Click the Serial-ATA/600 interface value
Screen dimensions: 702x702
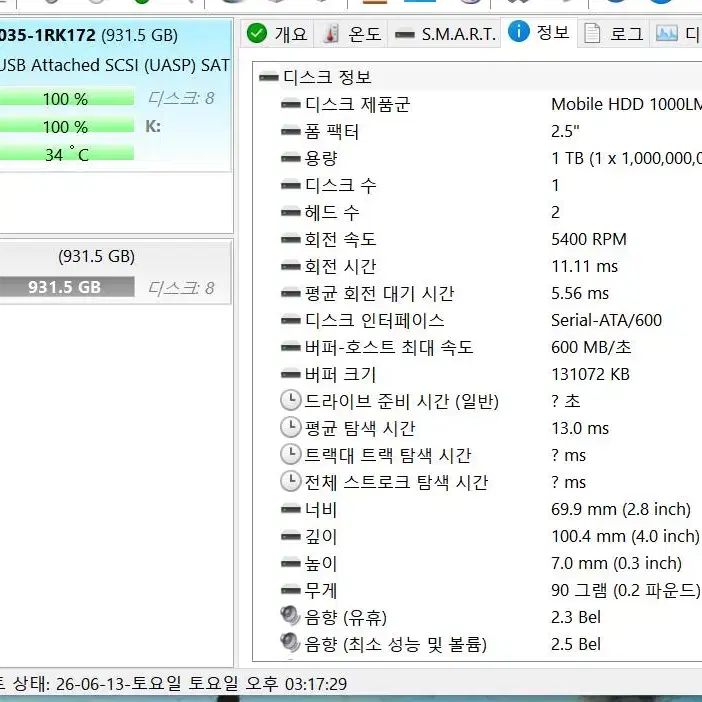[606, 320]
